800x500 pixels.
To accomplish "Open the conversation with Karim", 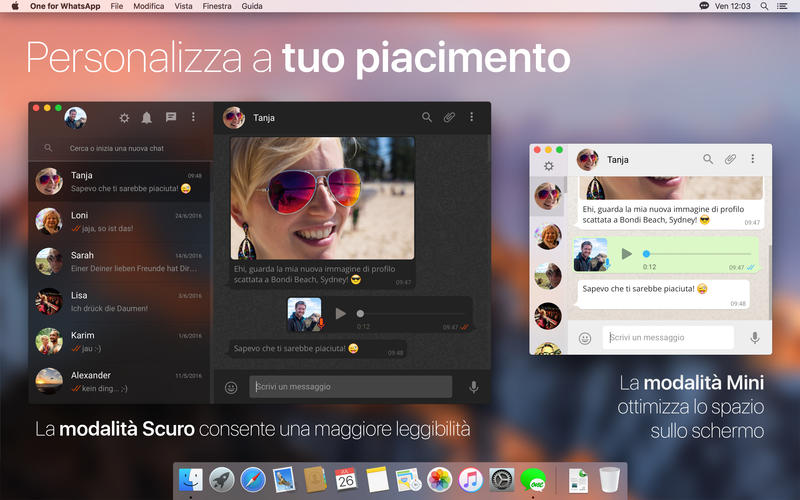I will tap(119, 342).
